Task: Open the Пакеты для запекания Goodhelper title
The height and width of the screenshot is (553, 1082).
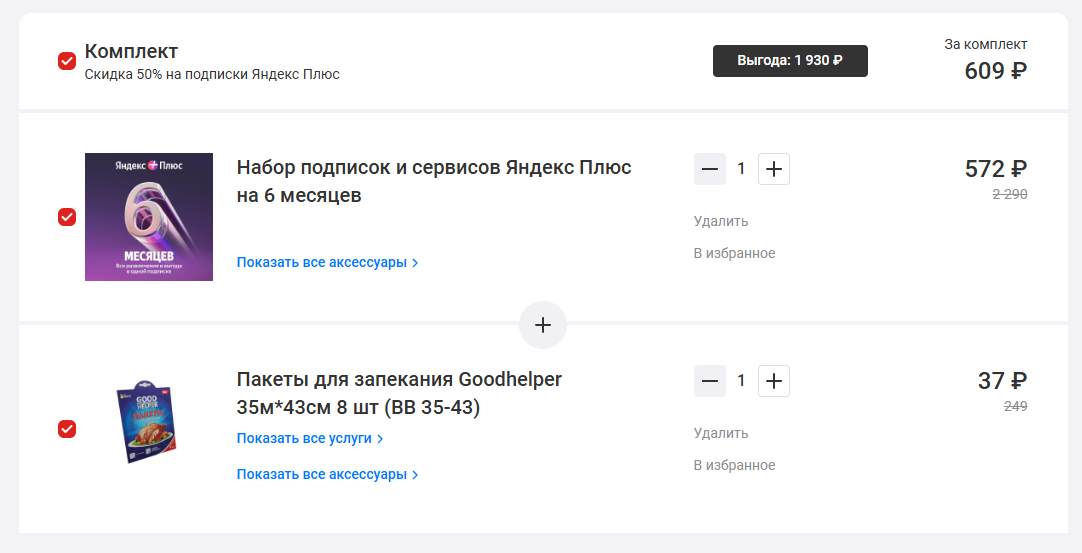Action: (x=399, y=393)
